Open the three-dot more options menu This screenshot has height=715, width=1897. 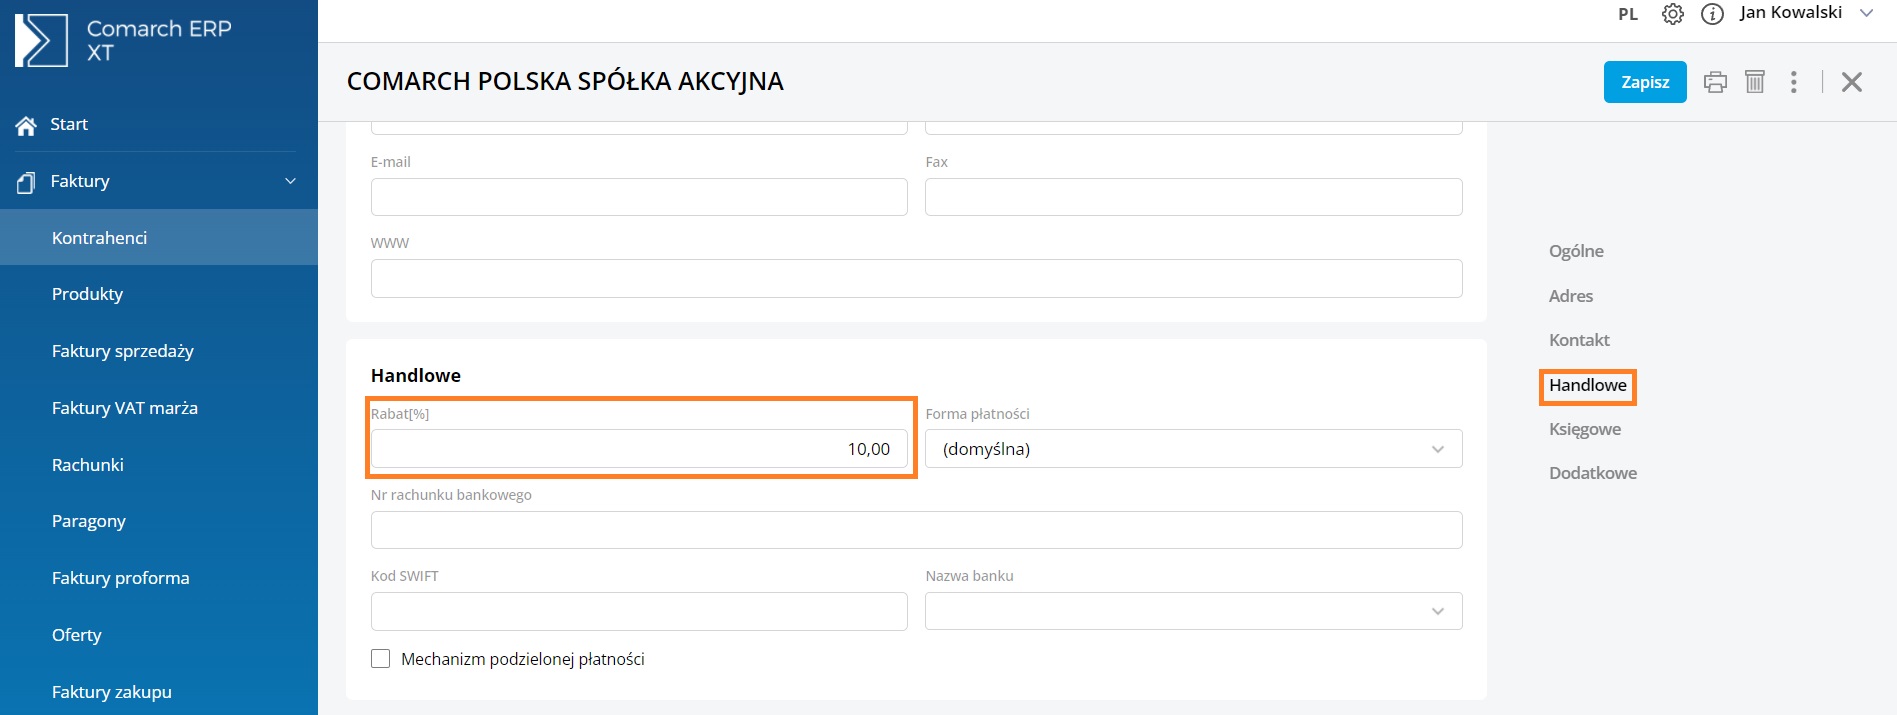click(x=1794, y=82)
